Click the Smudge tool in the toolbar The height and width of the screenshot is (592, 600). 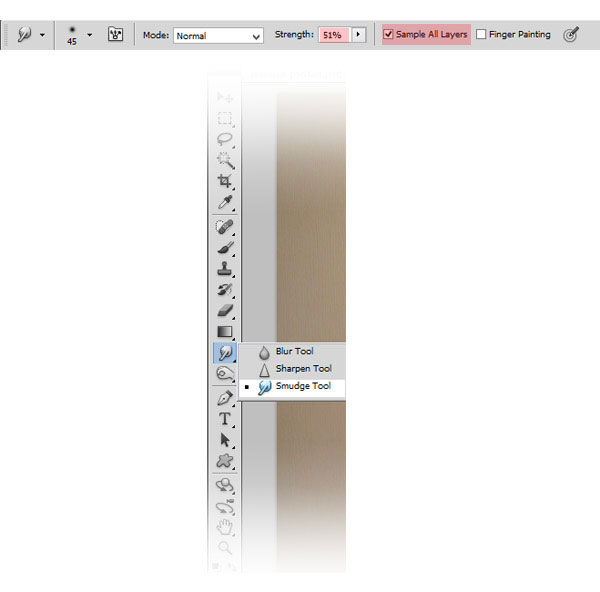(225, 353)
